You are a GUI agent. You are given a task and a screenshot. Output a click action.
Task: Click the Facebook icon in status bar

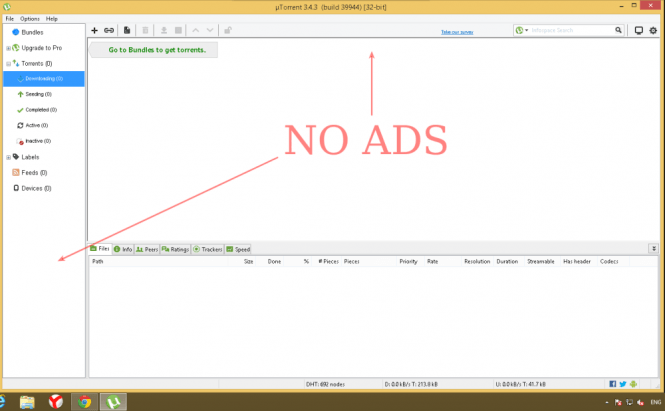coord(612,384)
